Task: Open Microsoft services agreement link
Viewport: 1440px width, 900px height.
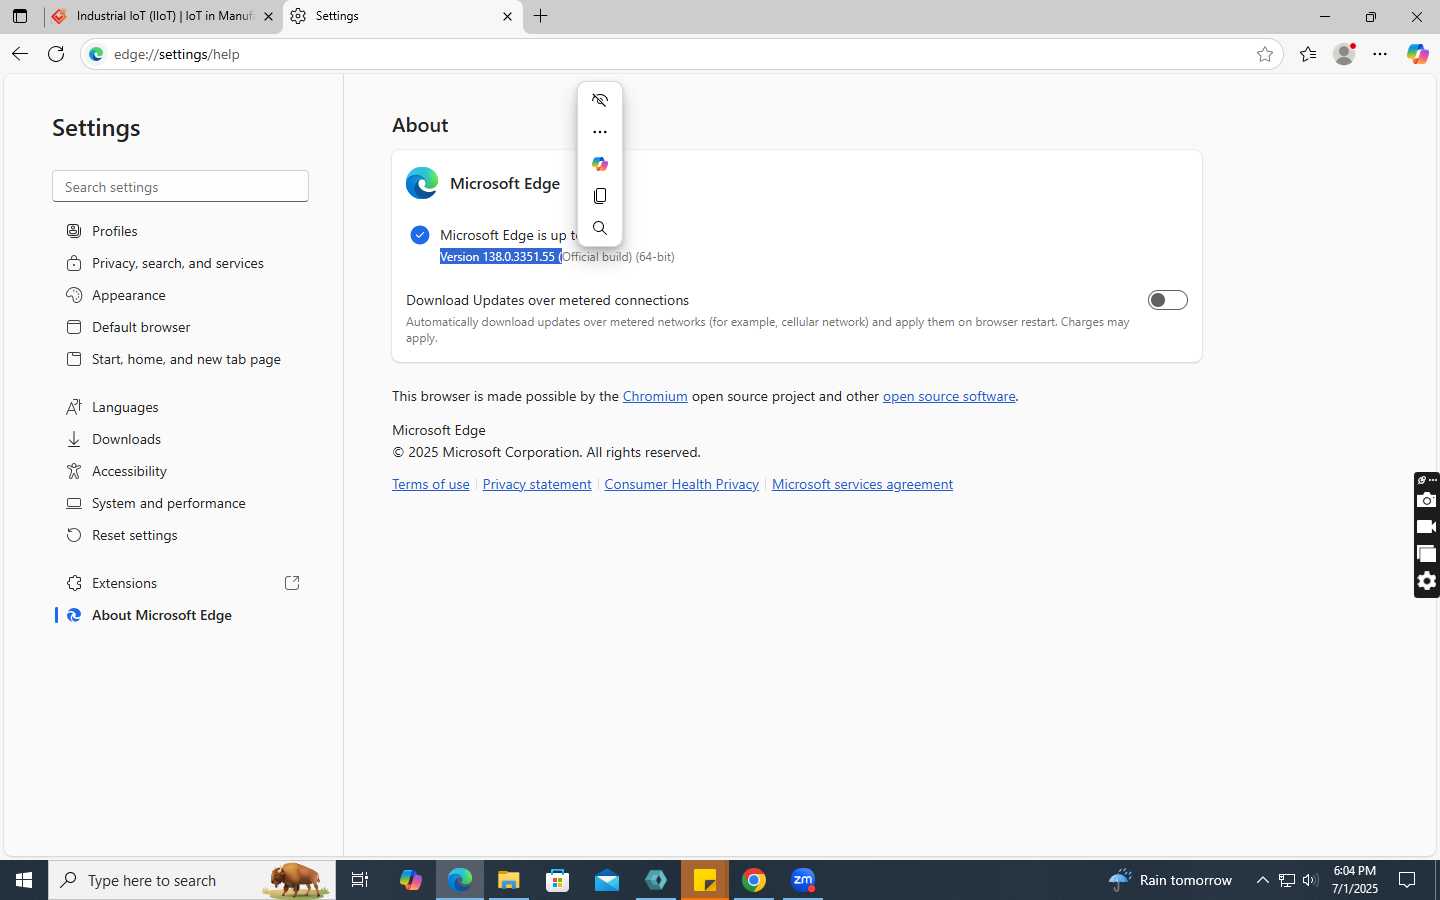Action: (x=862, y=484)
